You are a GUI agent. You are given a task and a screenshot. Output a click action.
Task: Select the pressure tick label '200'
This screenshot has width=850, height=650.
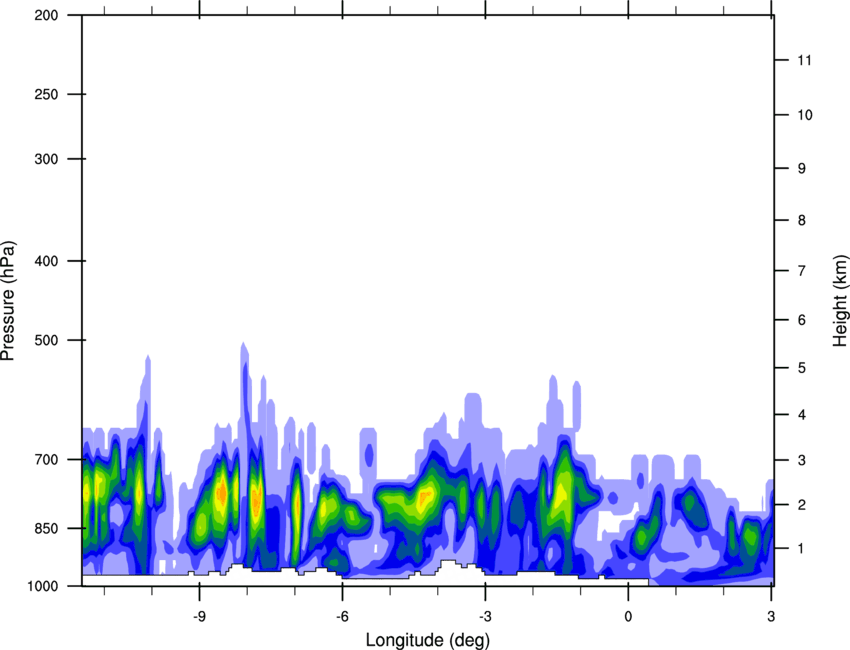click(x=46, y=16)
